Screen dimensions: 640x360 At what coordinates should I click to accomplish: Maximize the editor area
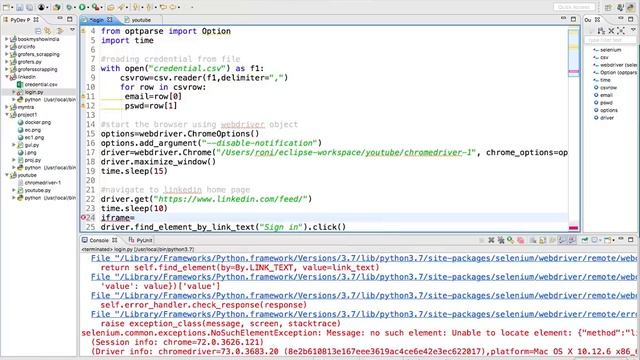tap(573, 19)
